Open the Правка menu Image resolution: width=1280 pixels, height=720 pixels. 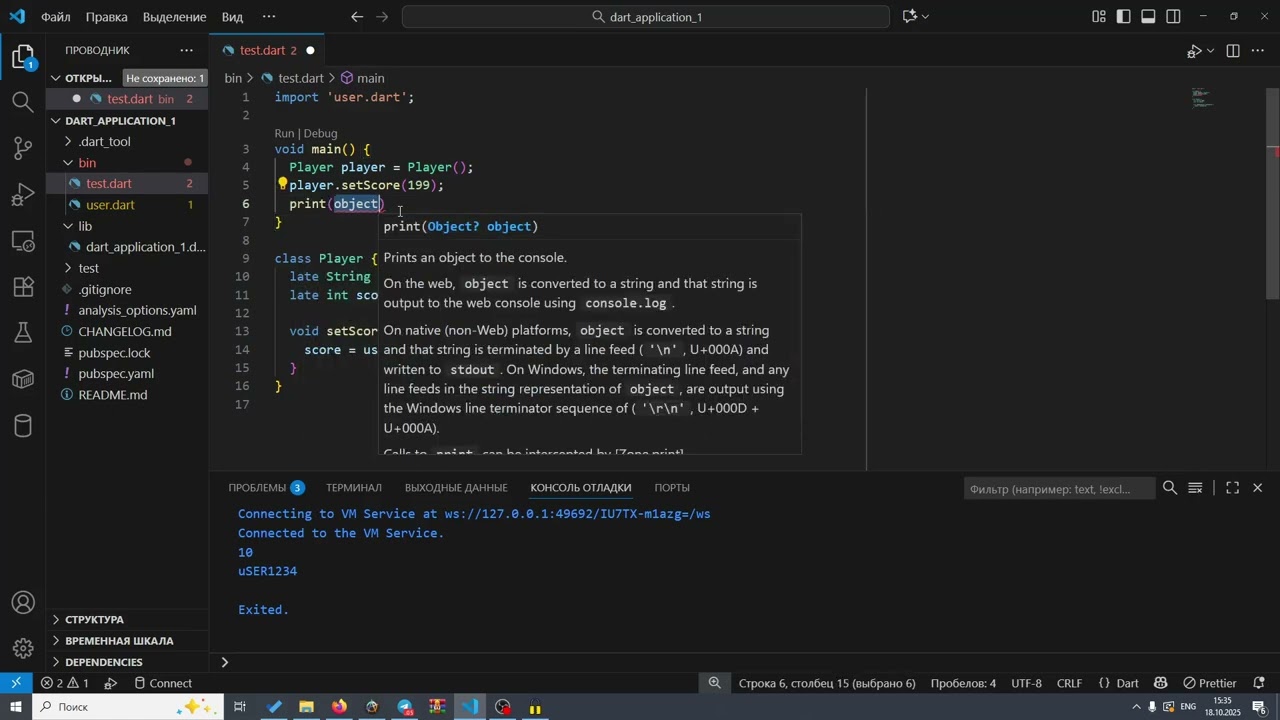pyautogui.click(x=106, y=17)
